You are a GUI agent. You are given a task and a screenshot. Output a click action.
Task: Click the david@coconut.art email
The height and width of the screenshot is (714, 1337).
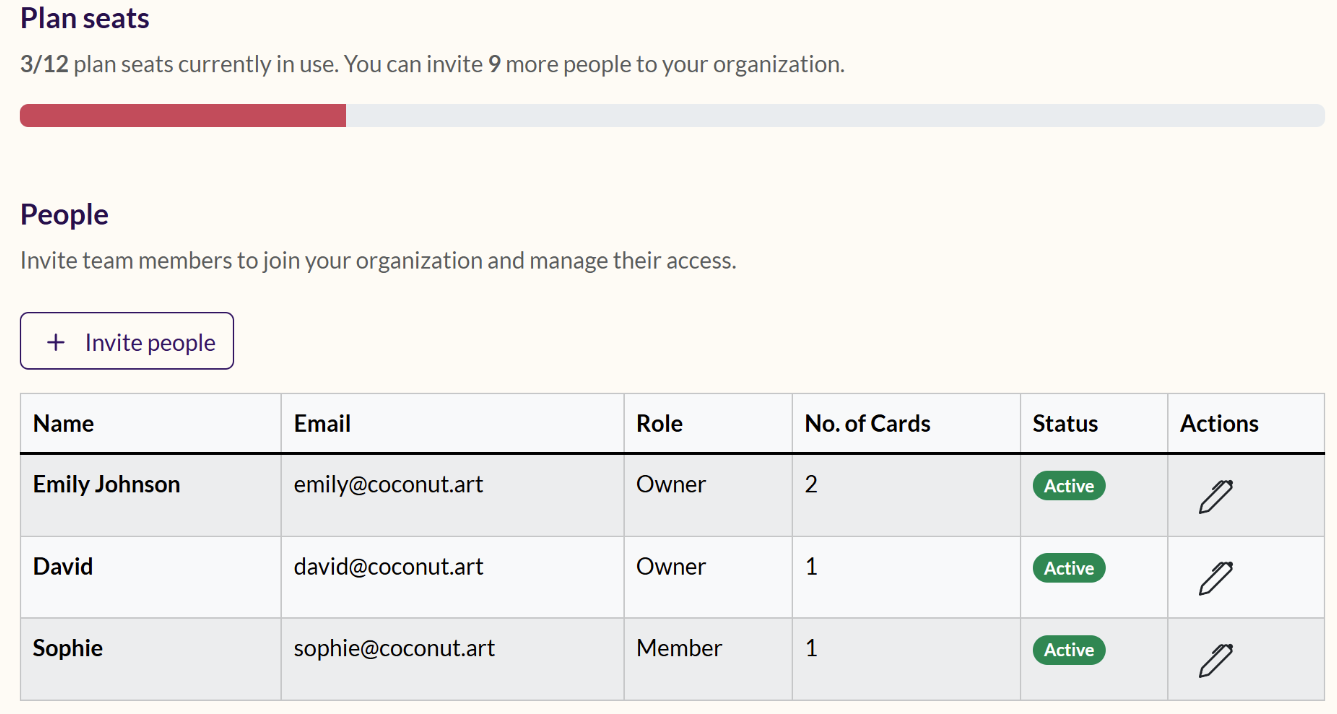tap(388, 567)
